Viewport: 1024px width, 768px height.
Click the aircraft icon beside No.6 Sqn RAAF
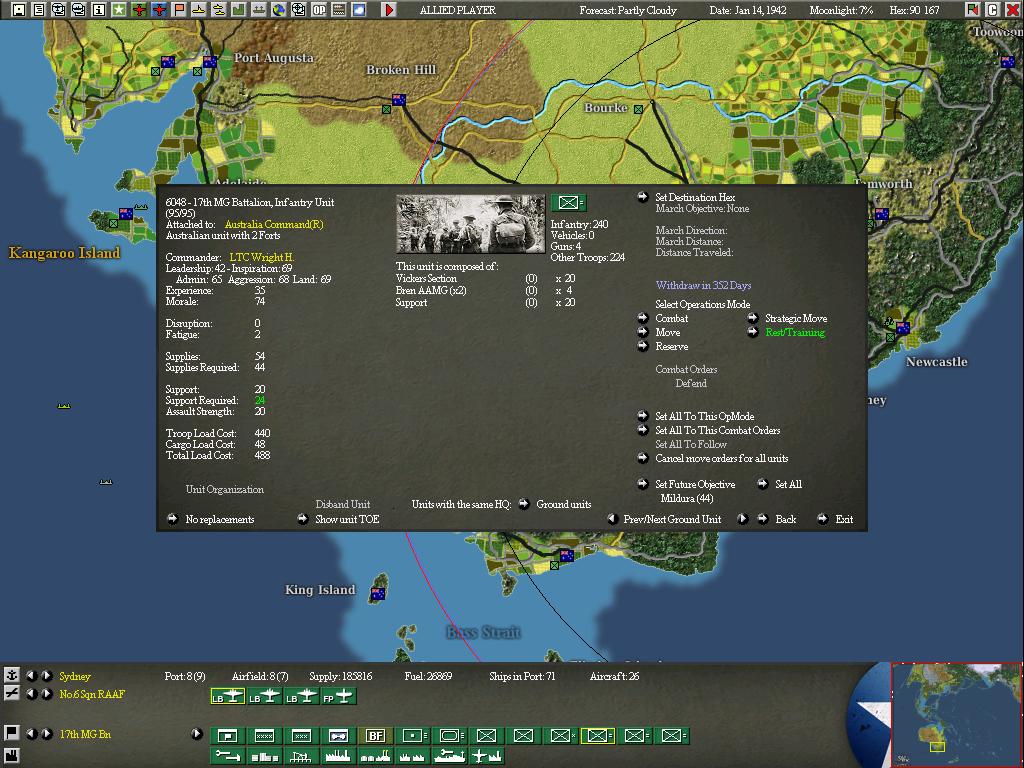(11, 693)
